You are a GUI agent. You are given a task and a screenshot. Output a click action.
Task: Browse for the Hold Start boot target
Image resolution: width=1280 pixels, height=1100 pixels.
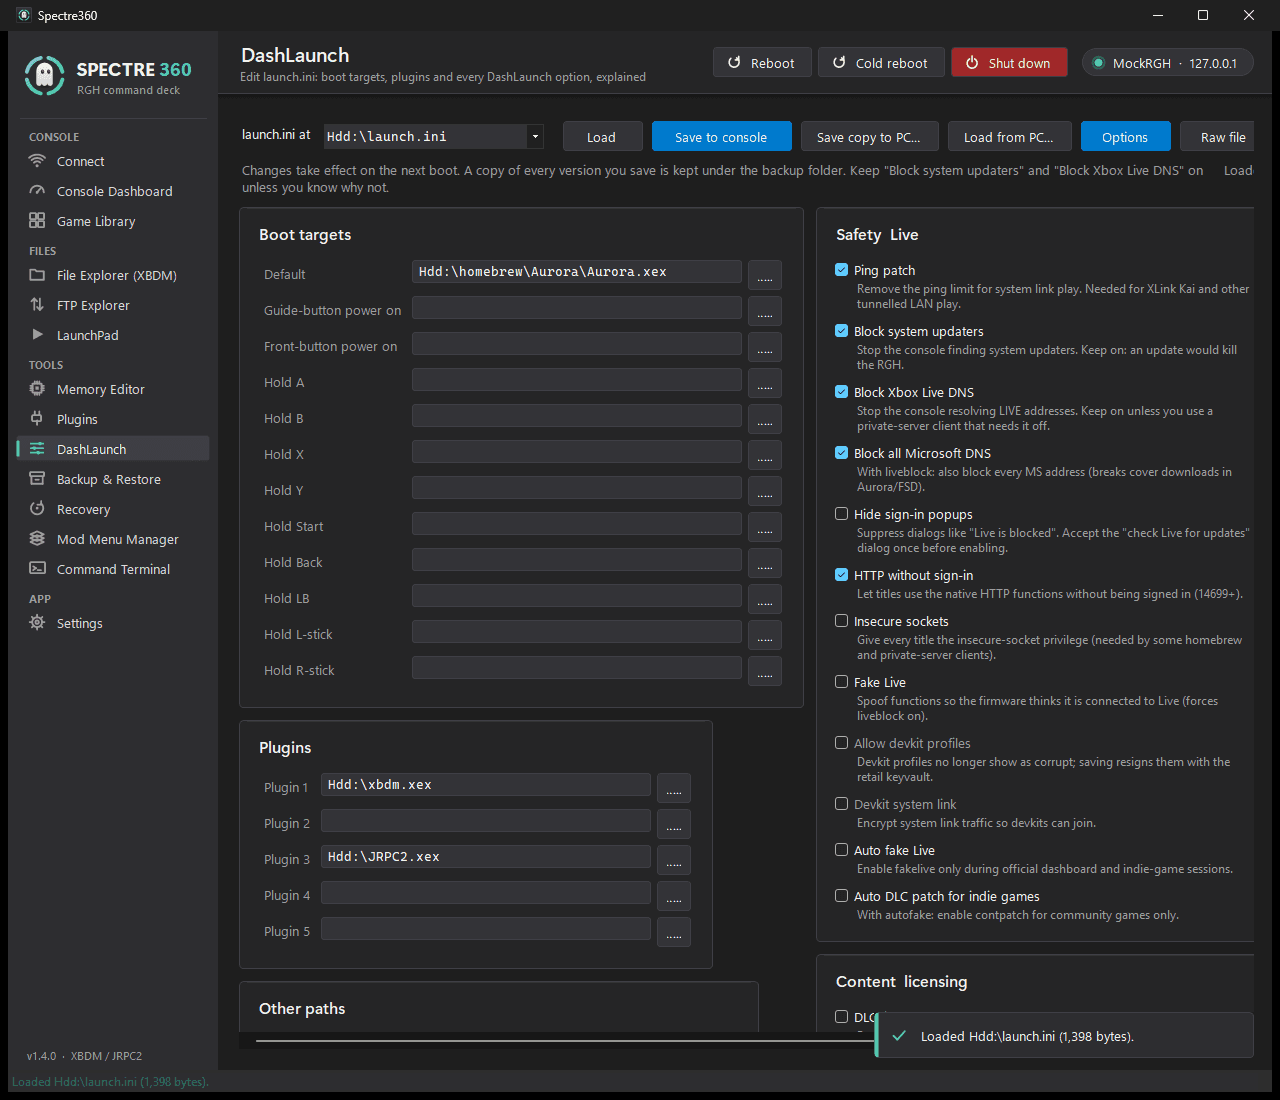765,527
